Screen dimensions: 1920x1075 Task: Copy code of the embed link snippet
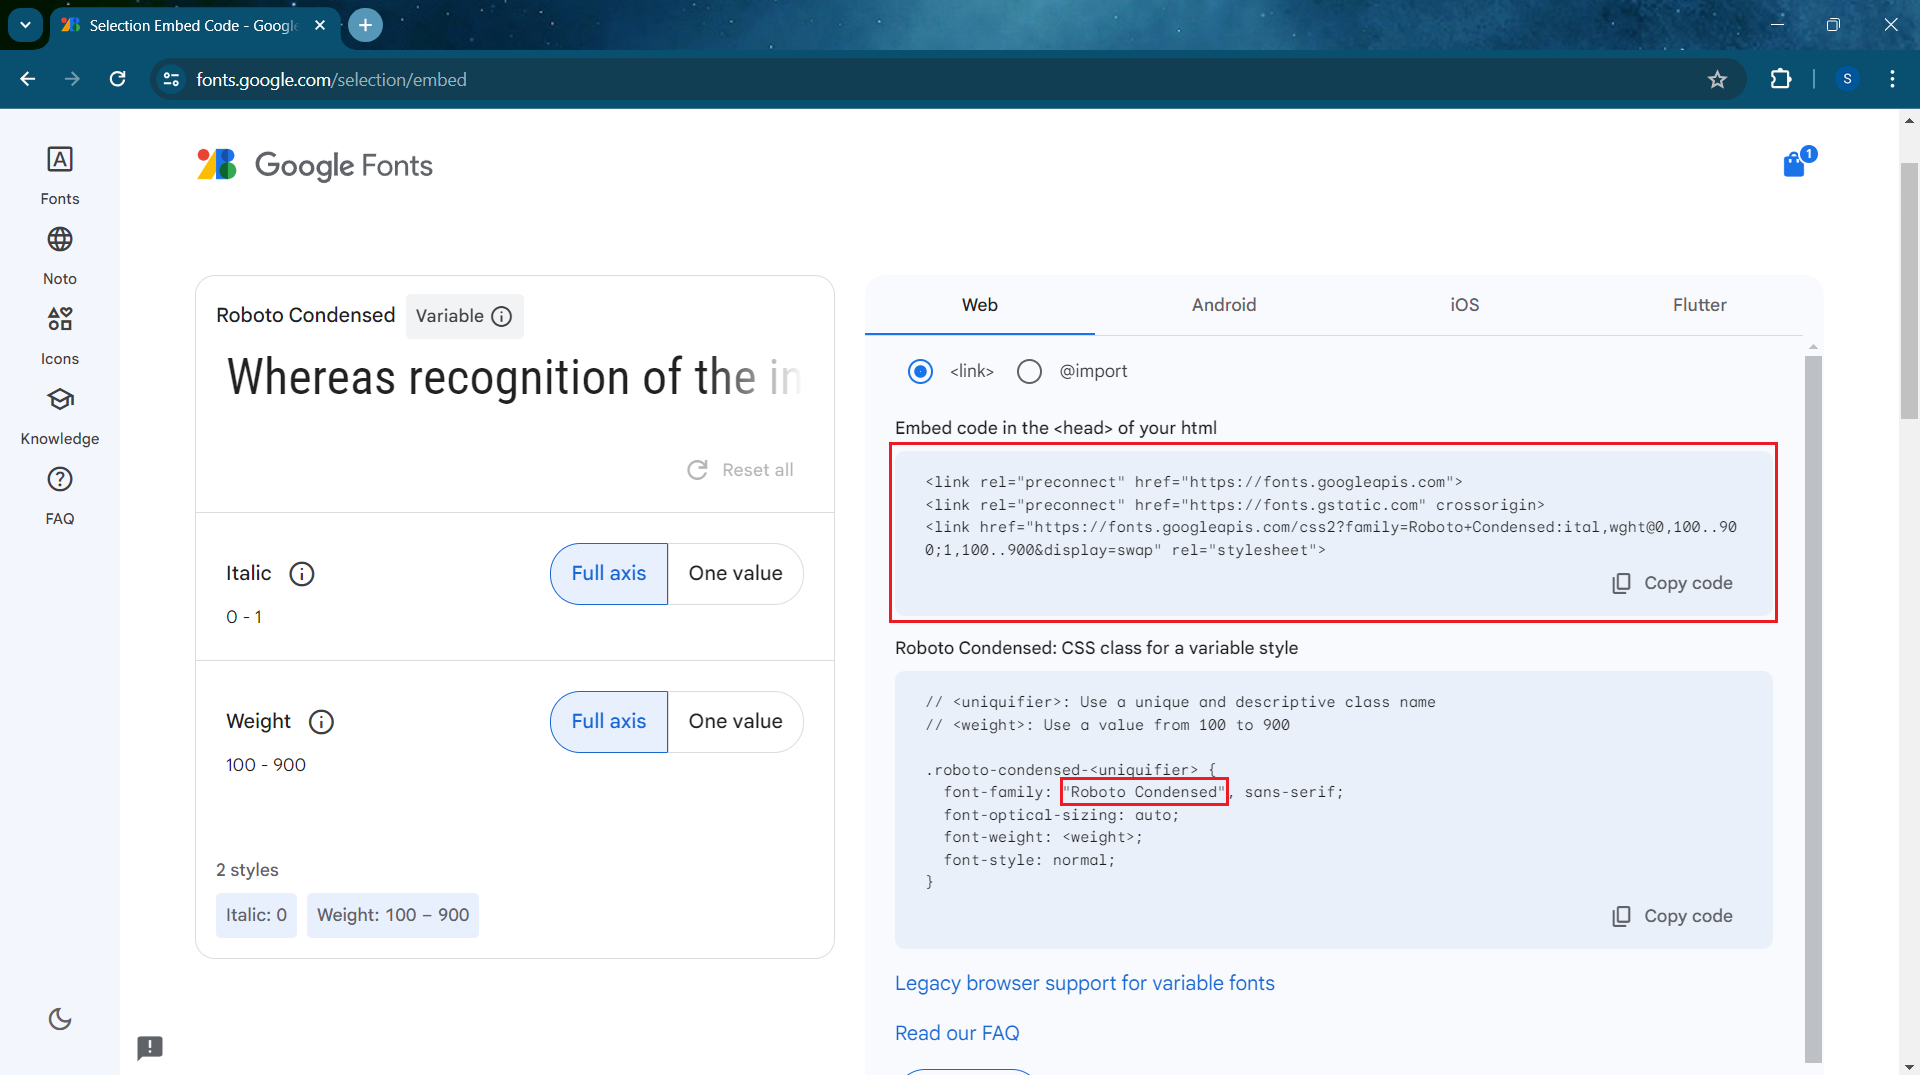[x=1672, y=583]
